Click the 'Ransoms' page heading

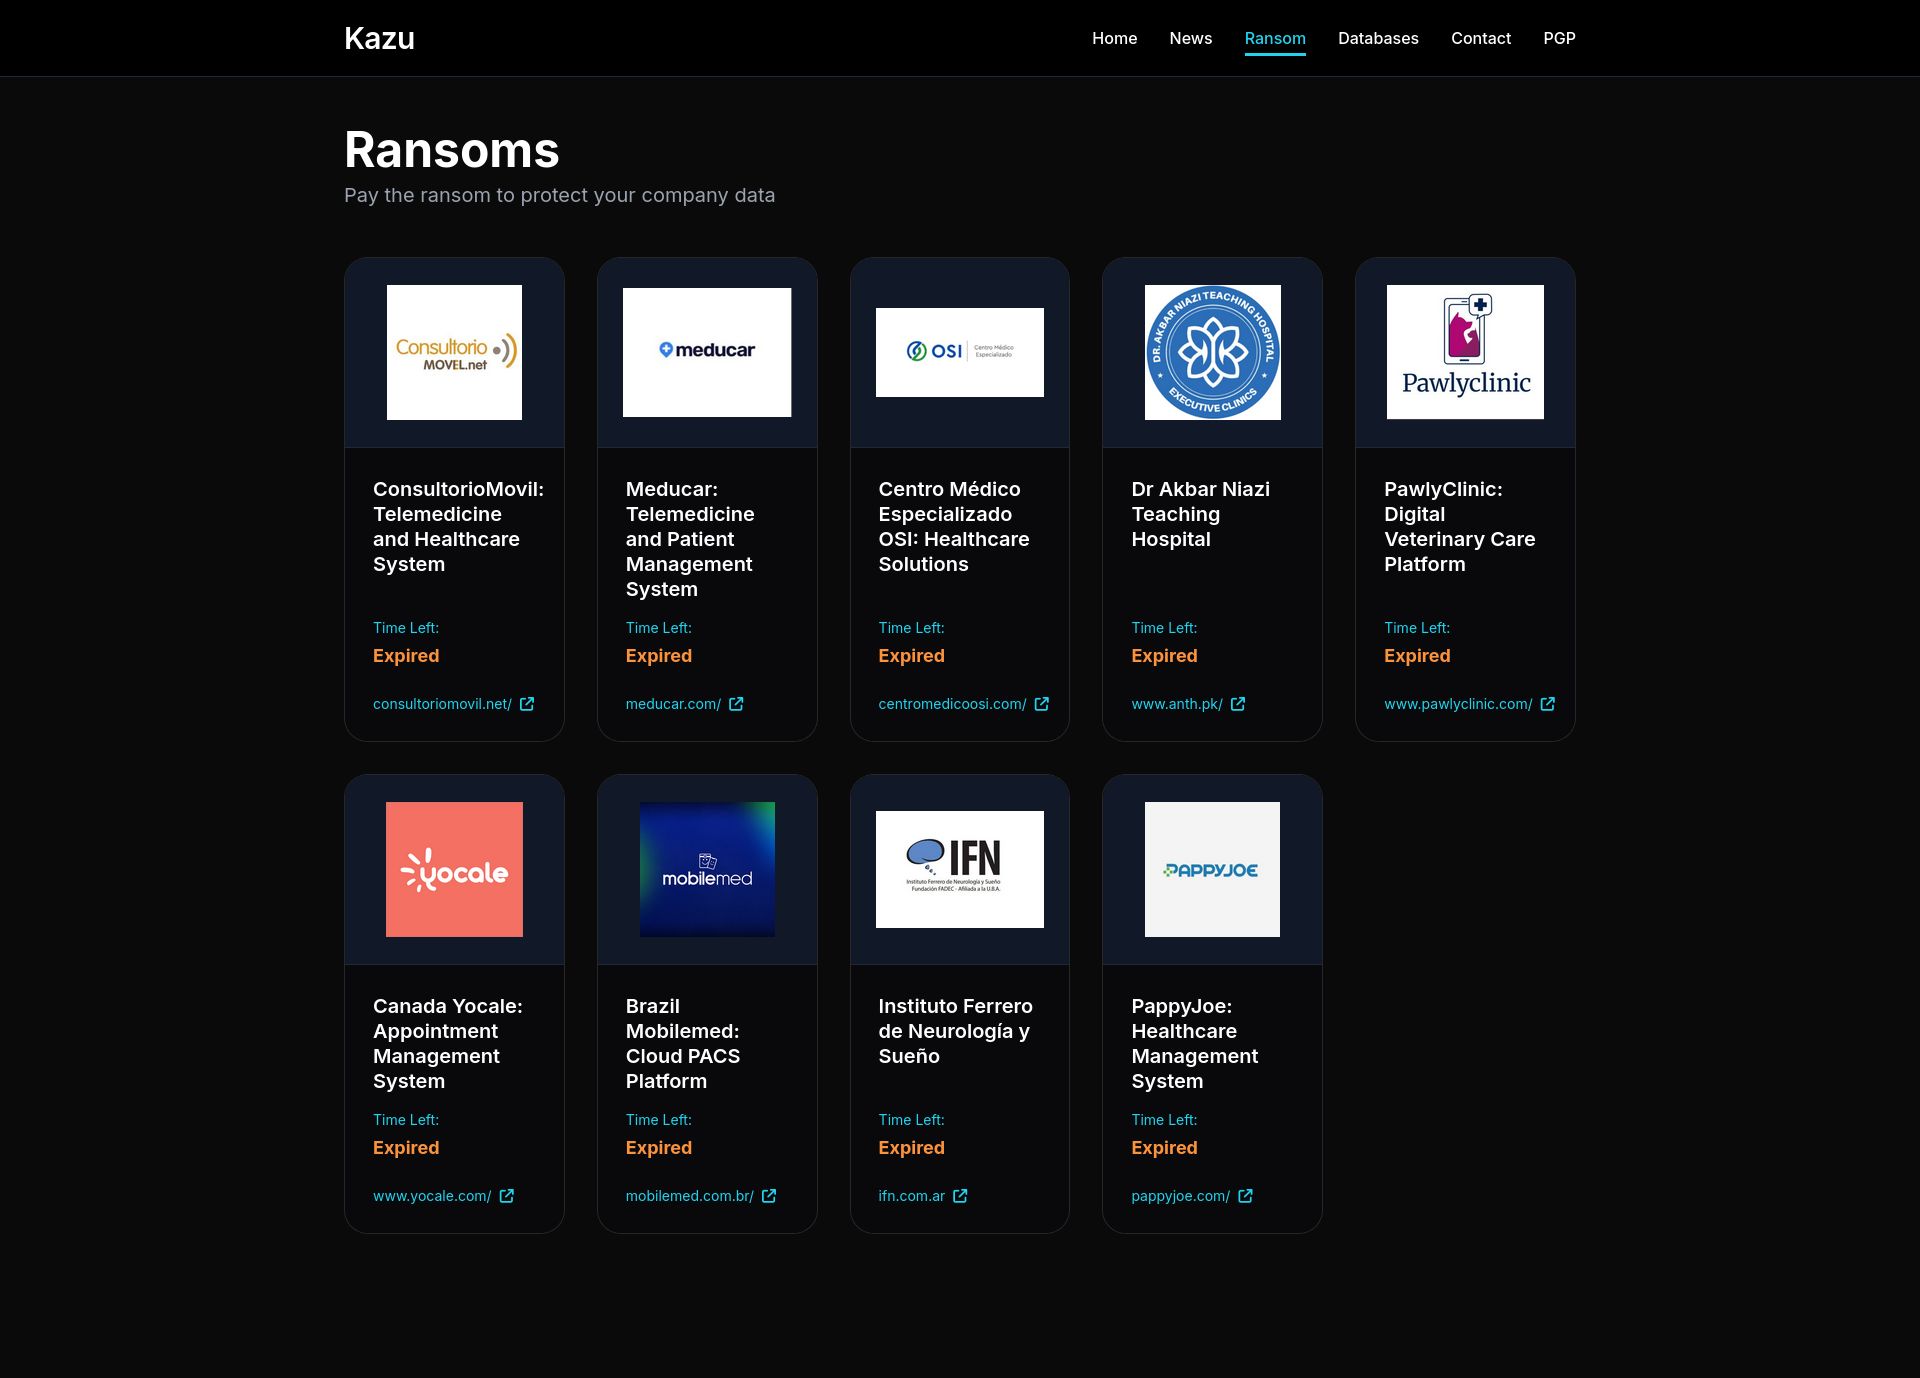coord(451,150)
